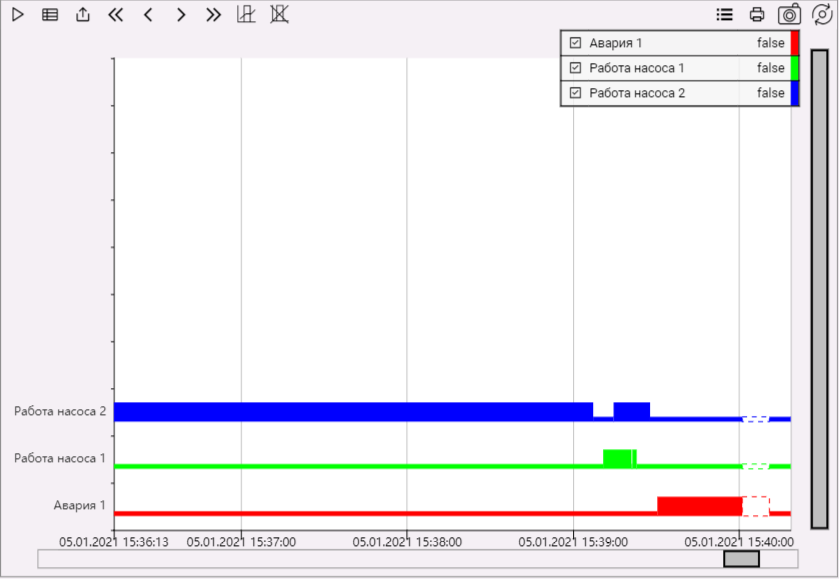Step forward with the single right chevron
Screen dimensions: 839x579
click(x=180, y=15)
